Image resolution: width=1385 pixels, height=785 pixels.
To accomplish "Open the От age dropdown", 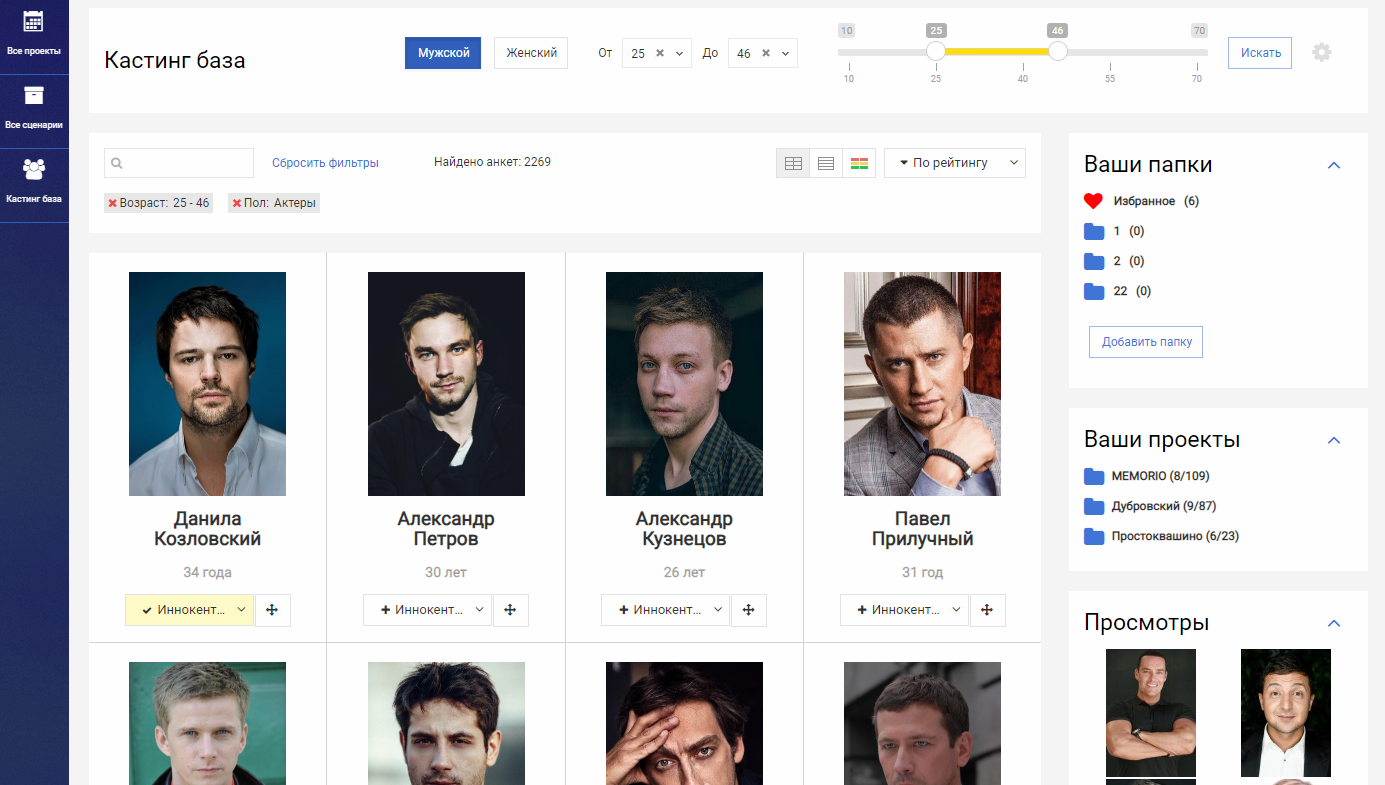I will [680, 53].
